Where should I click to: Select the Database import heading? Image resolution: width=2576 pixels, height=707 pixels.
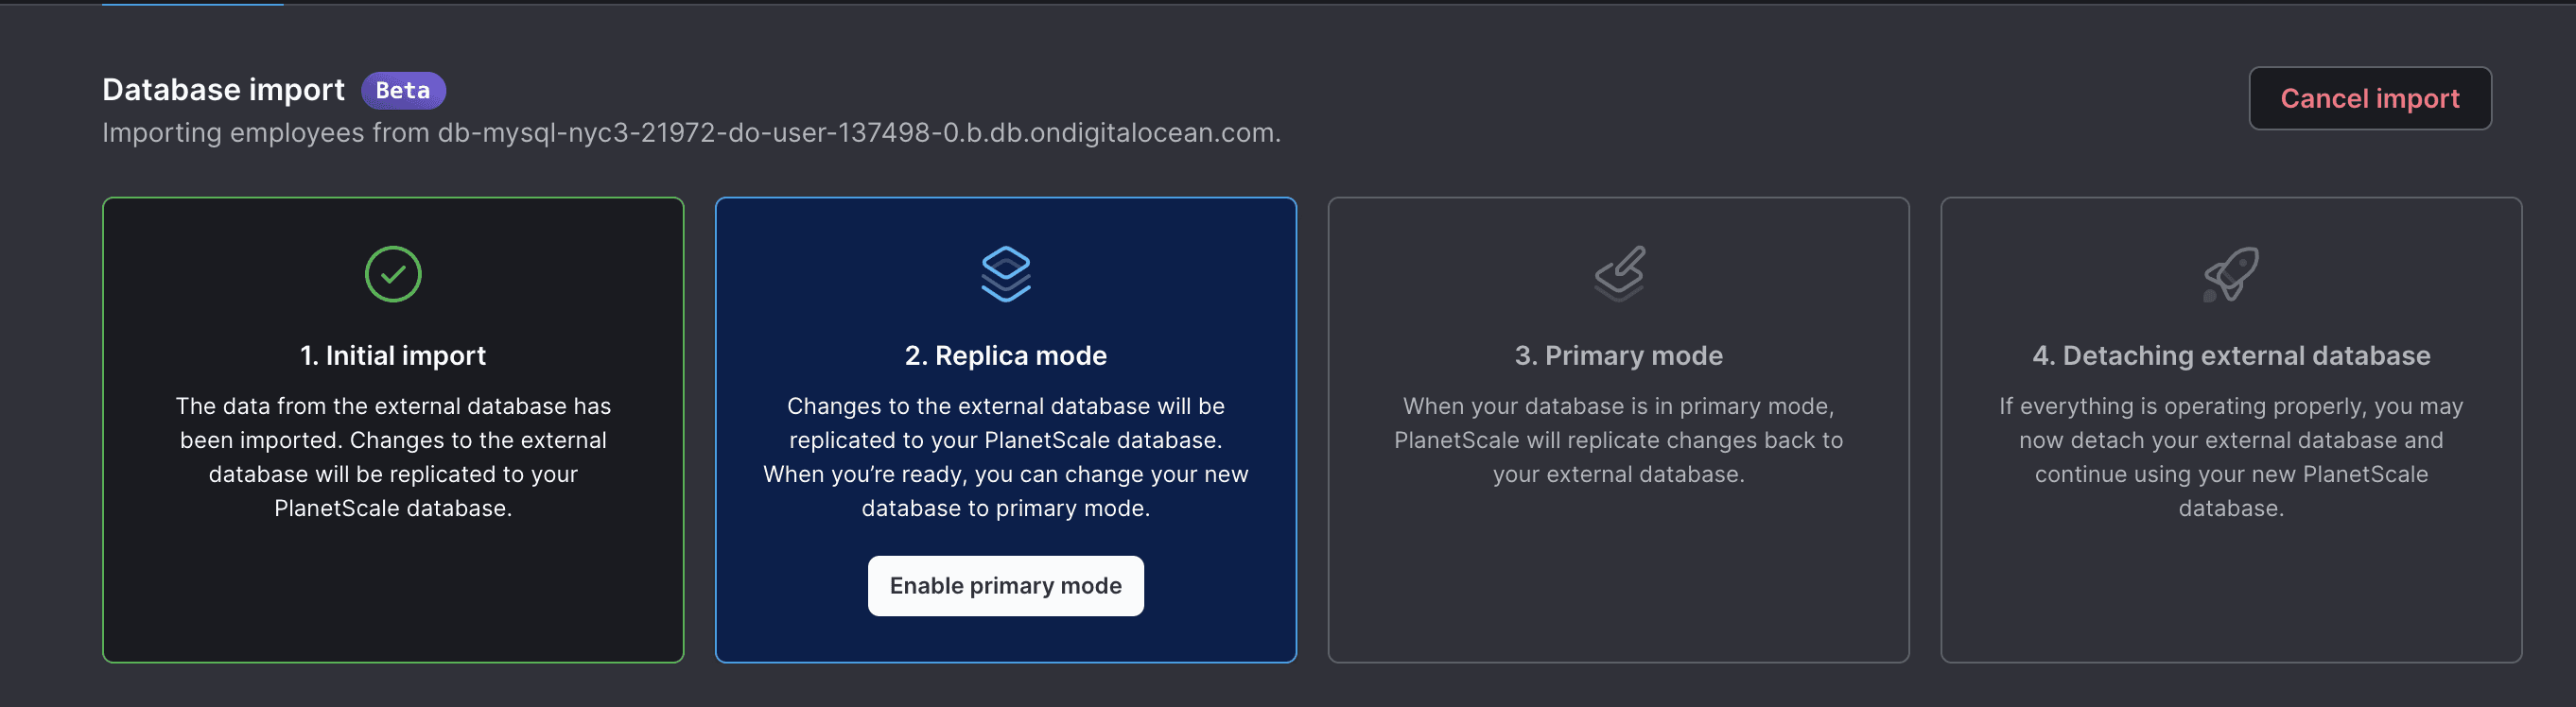pyautogui.click(x=223, y=90)
